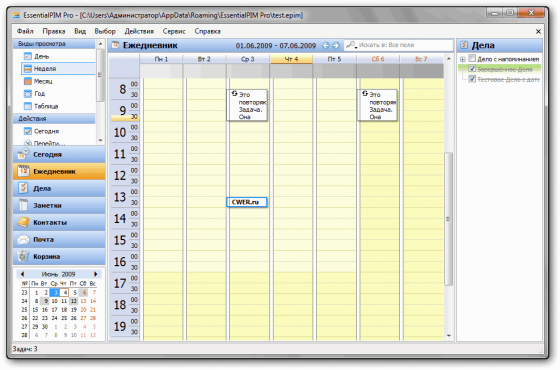Uncheck the Завершённое дело checkbox
The width and height of the screenshot is (560, 370).
pyautogui.click(x=472, y=69)
